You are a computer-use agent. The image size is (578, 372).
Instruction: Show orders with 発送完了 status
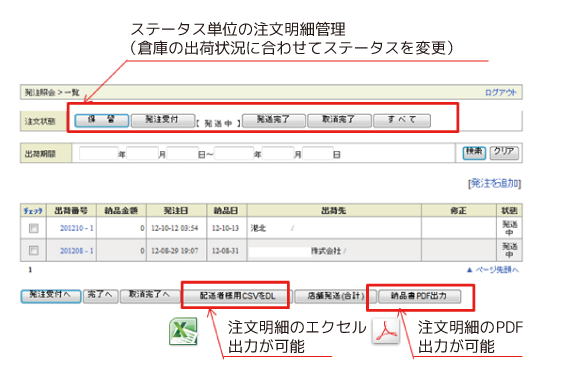[274, 120]
